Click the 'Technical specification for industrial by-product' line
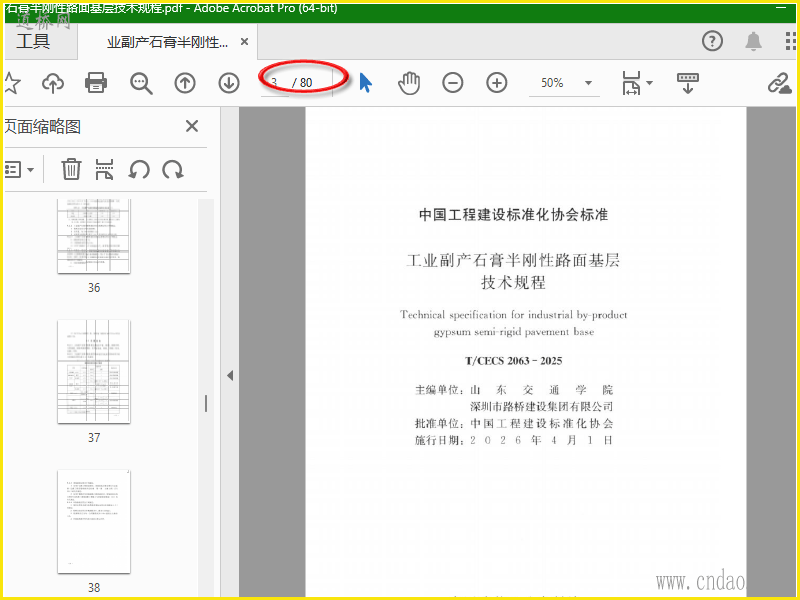Viewport: 800px width, 600px height. tap(514, 315)
